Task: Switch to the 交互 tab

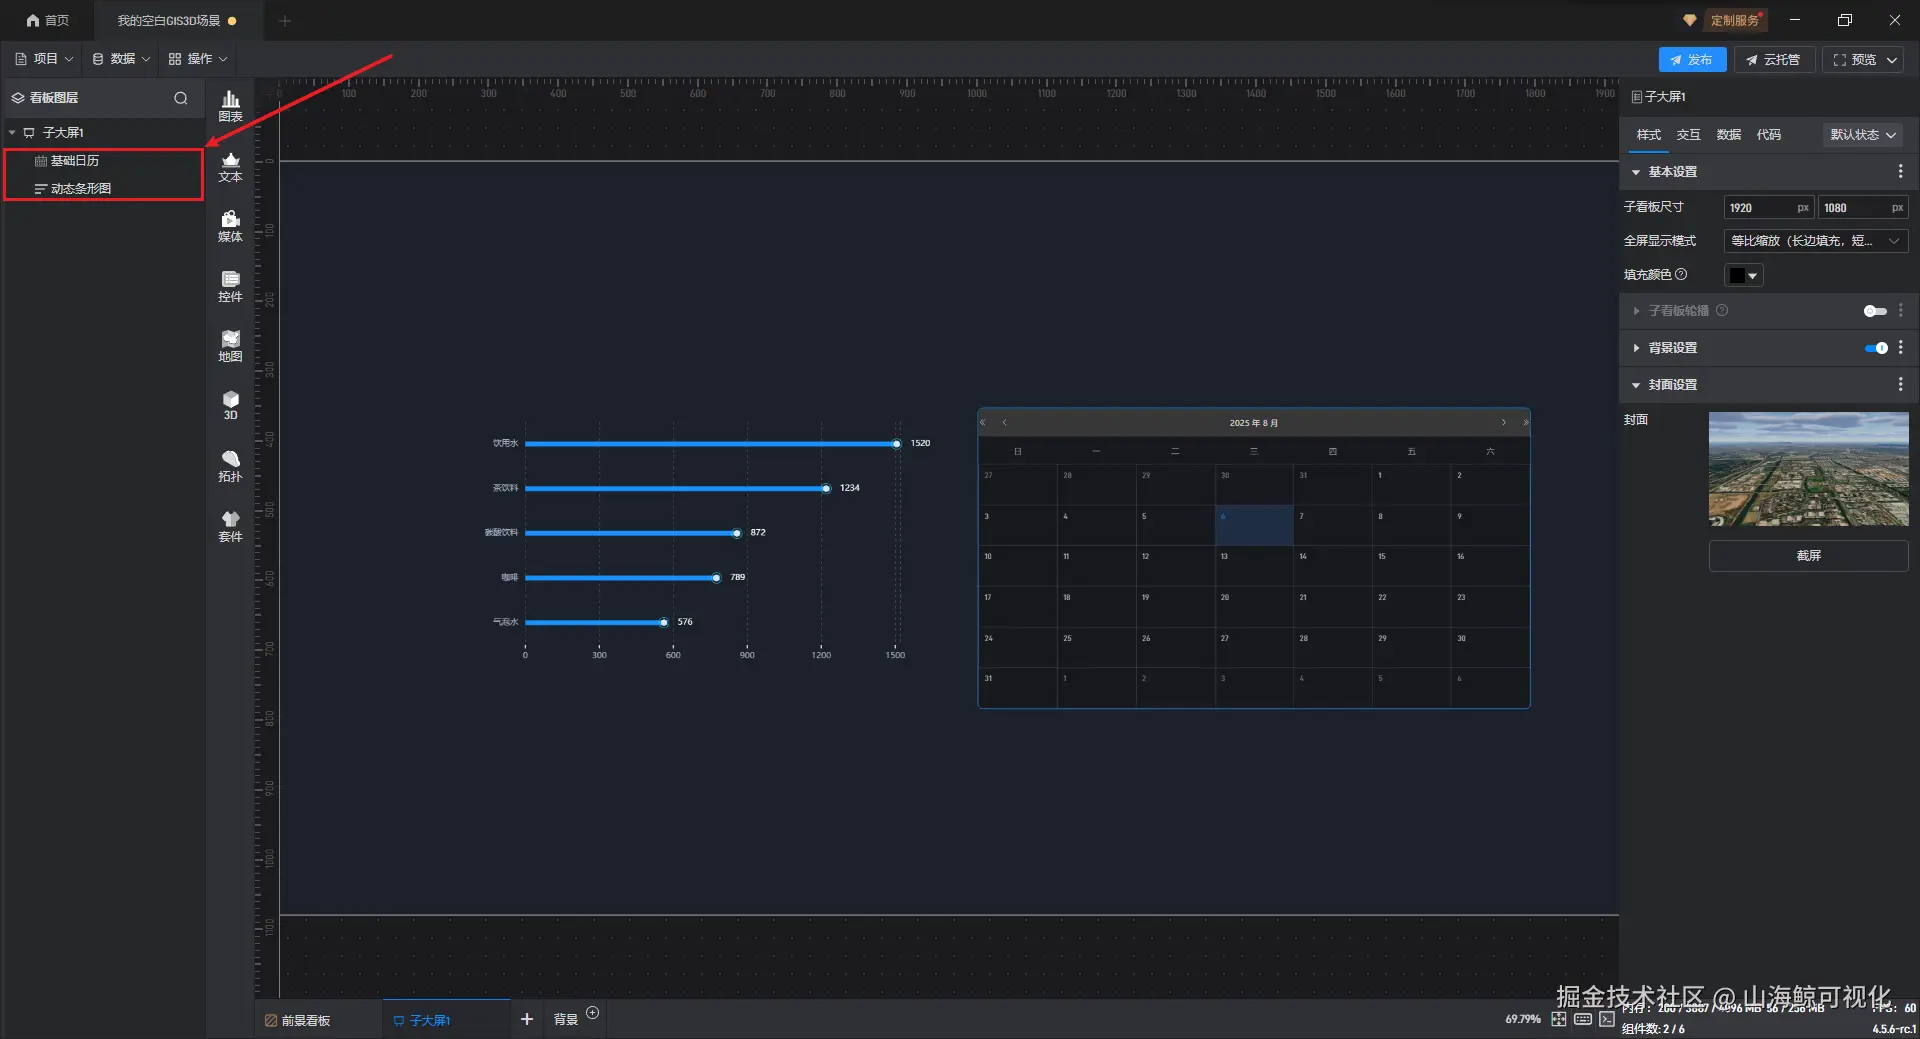Action: (1688, 135)
